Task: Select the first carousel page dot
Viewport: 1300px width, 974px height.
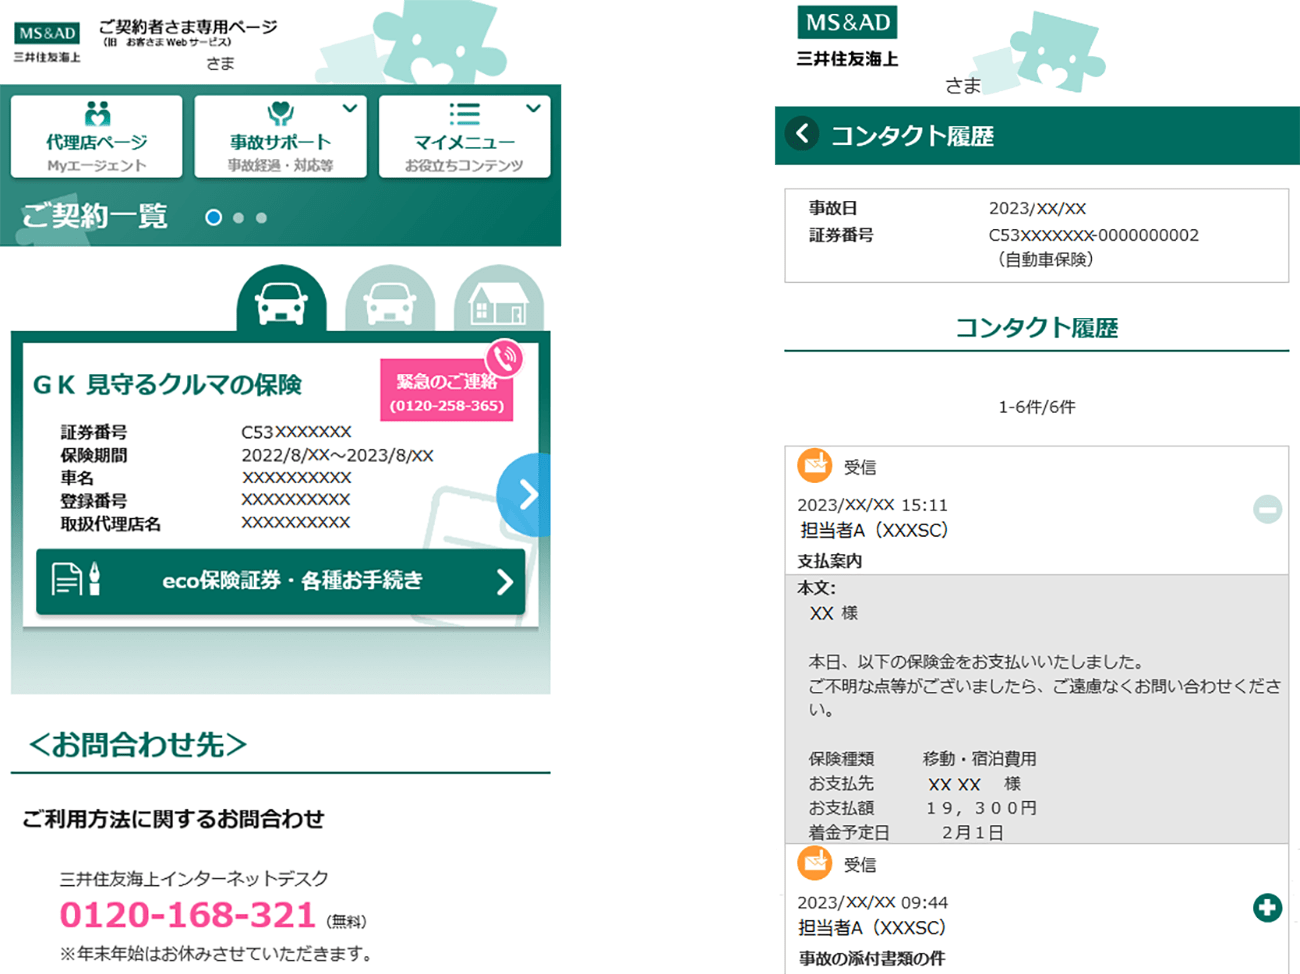Action: click(x=213, y=217)
